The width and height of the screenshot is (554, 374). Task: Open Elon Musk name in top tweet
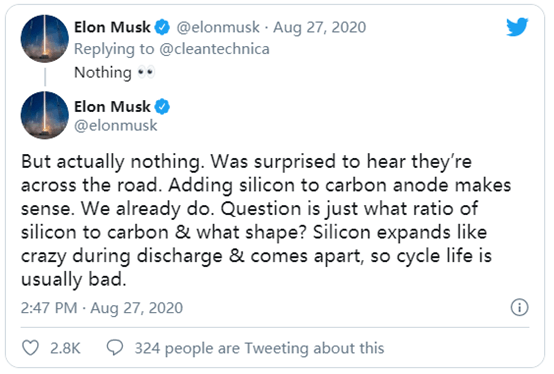[112, 27]
